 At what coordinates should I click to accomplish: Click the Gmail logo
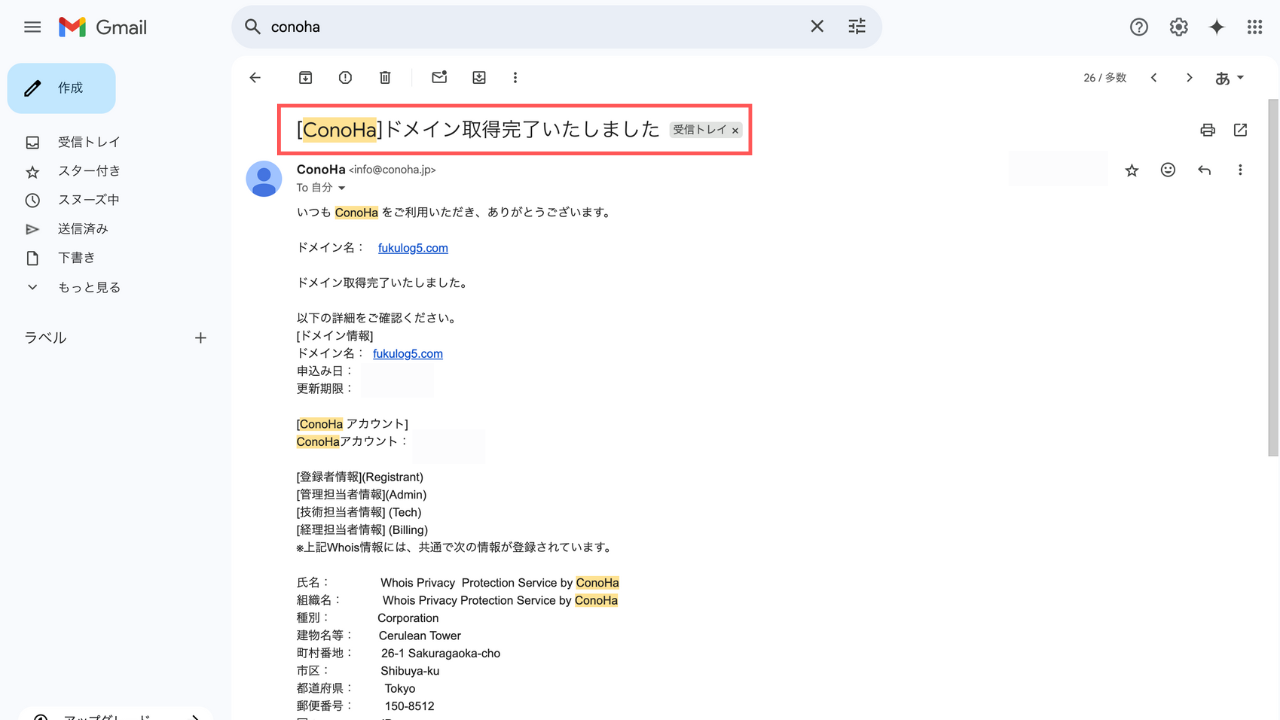point(103,27)
